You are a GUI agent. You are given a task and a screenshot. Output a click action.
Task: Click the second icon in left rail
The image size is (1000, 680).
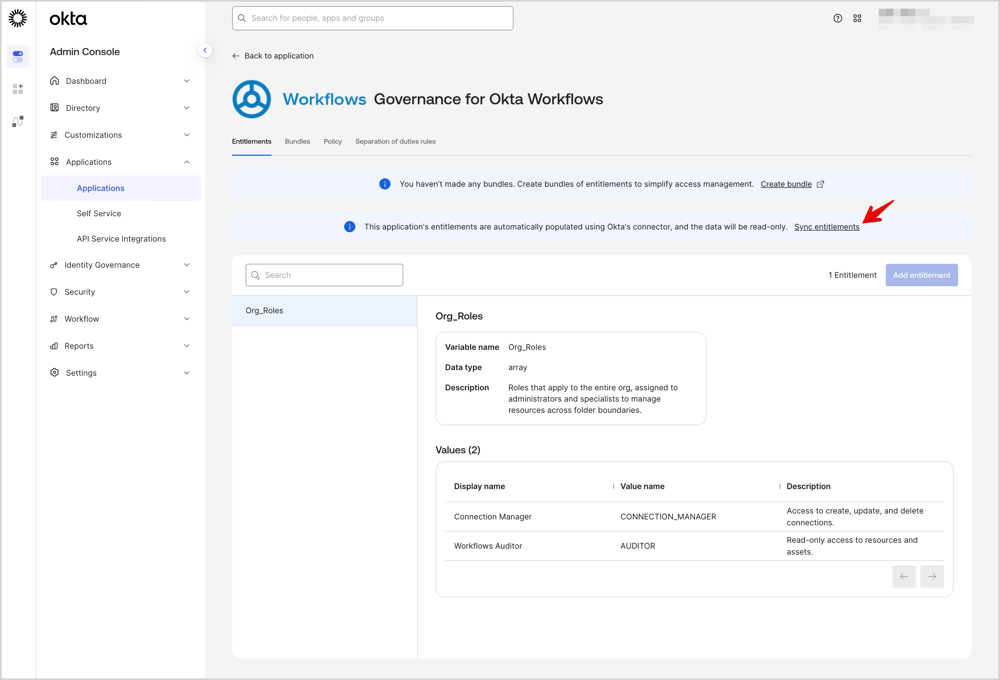coord(18,89)
